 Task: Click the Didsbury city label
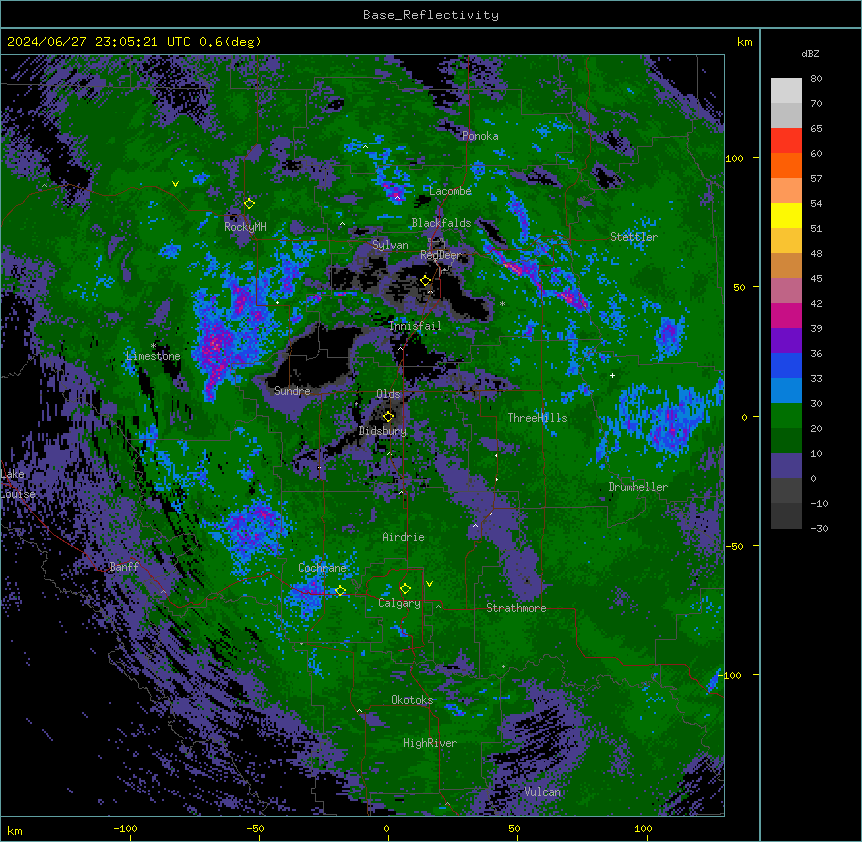point(383,431)
